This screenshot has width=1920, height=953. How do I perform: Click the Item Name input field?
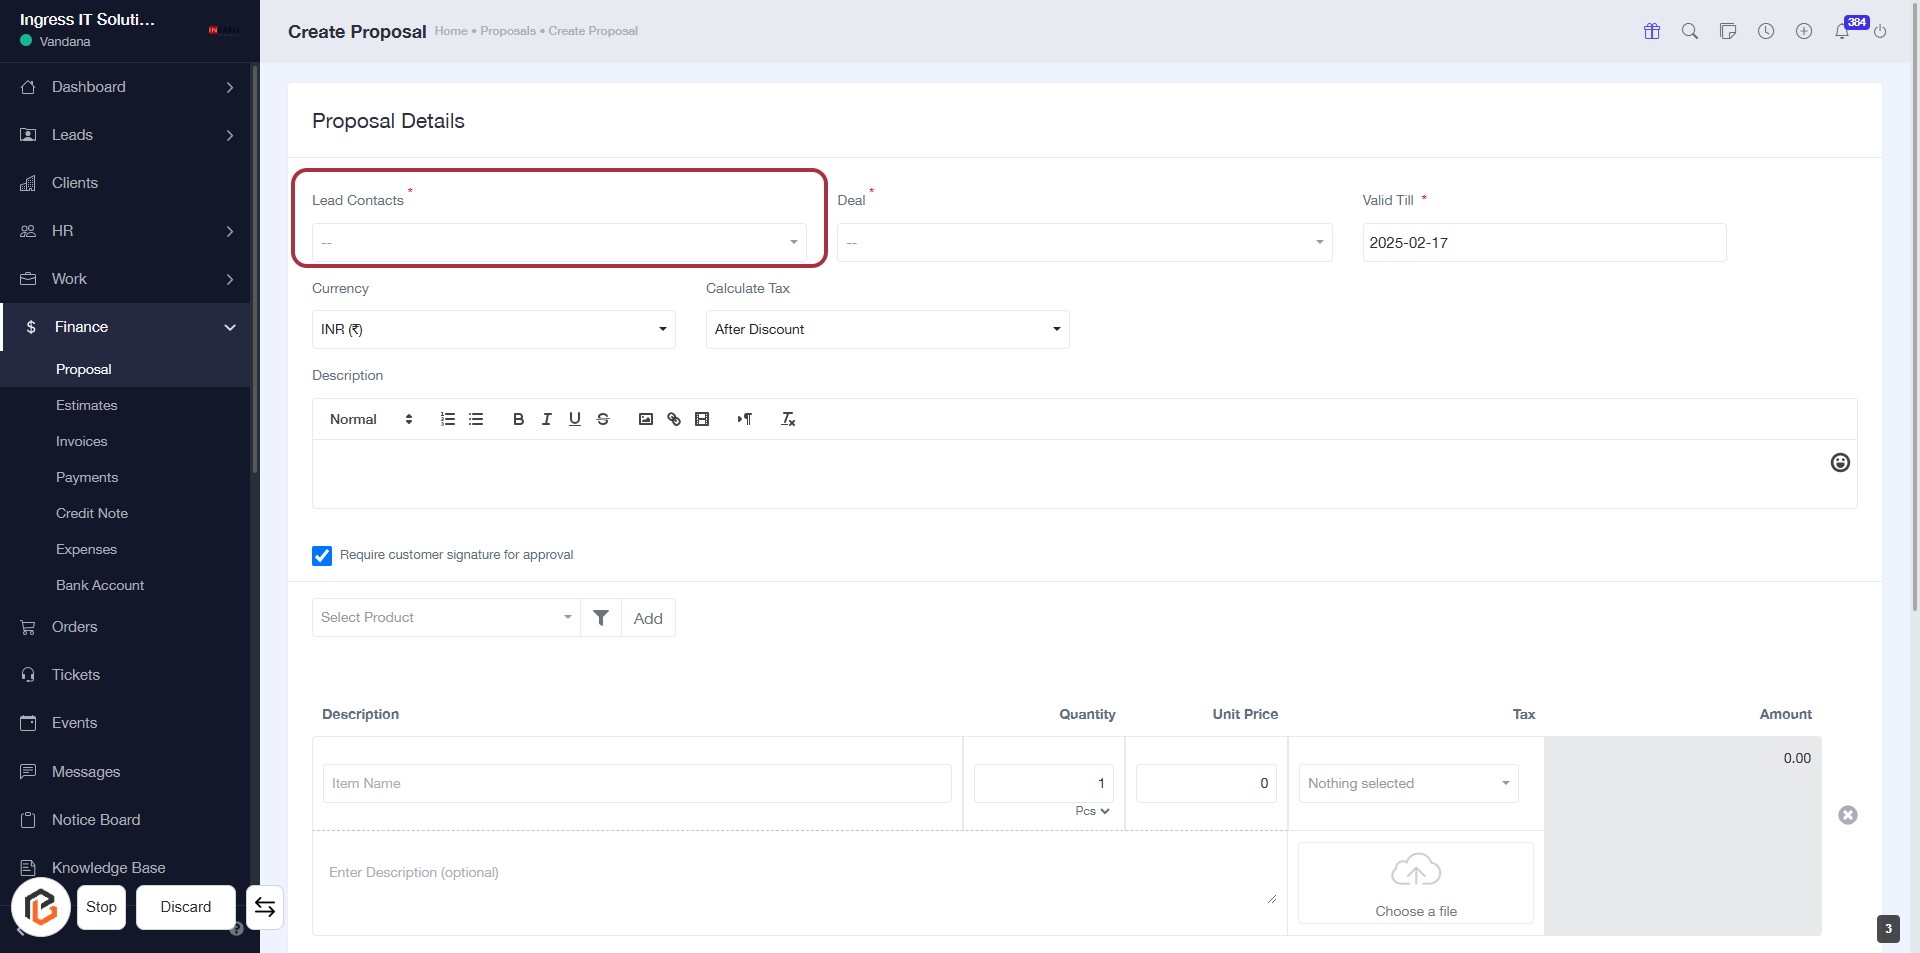(636, 784)
